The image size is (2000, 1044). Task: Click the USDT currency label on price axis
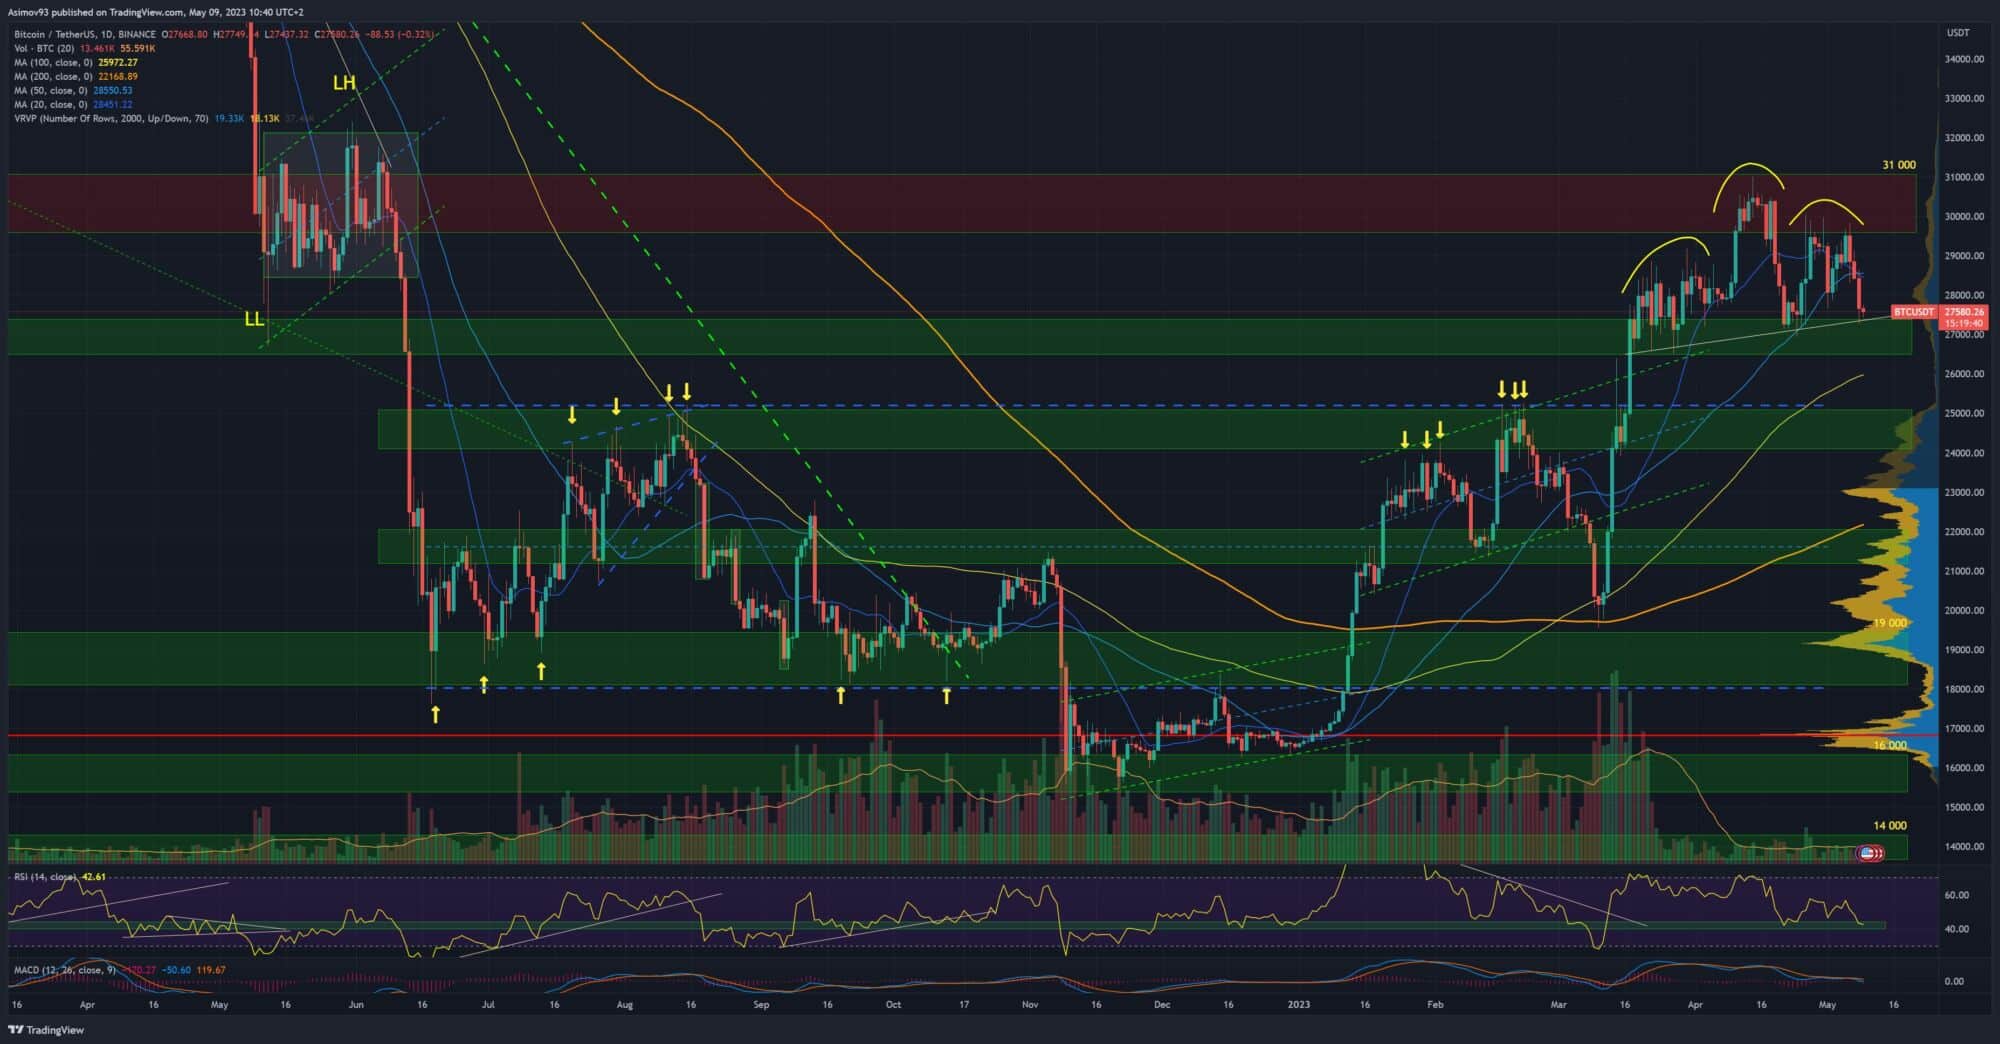click(1957, 33)
